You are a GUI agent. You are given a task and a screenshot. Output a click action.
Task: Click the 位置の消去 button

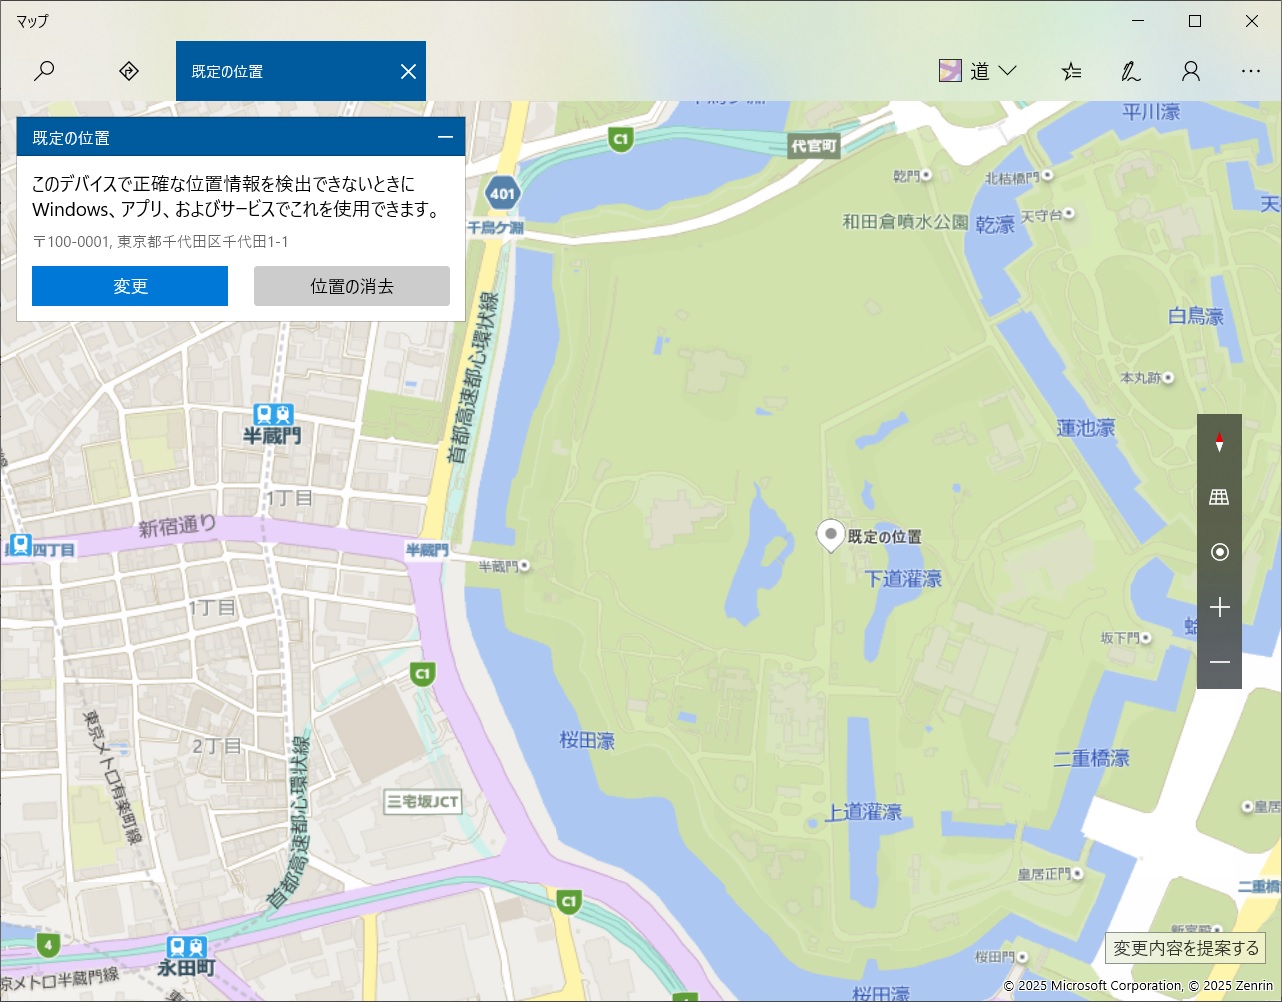(352, 286)
